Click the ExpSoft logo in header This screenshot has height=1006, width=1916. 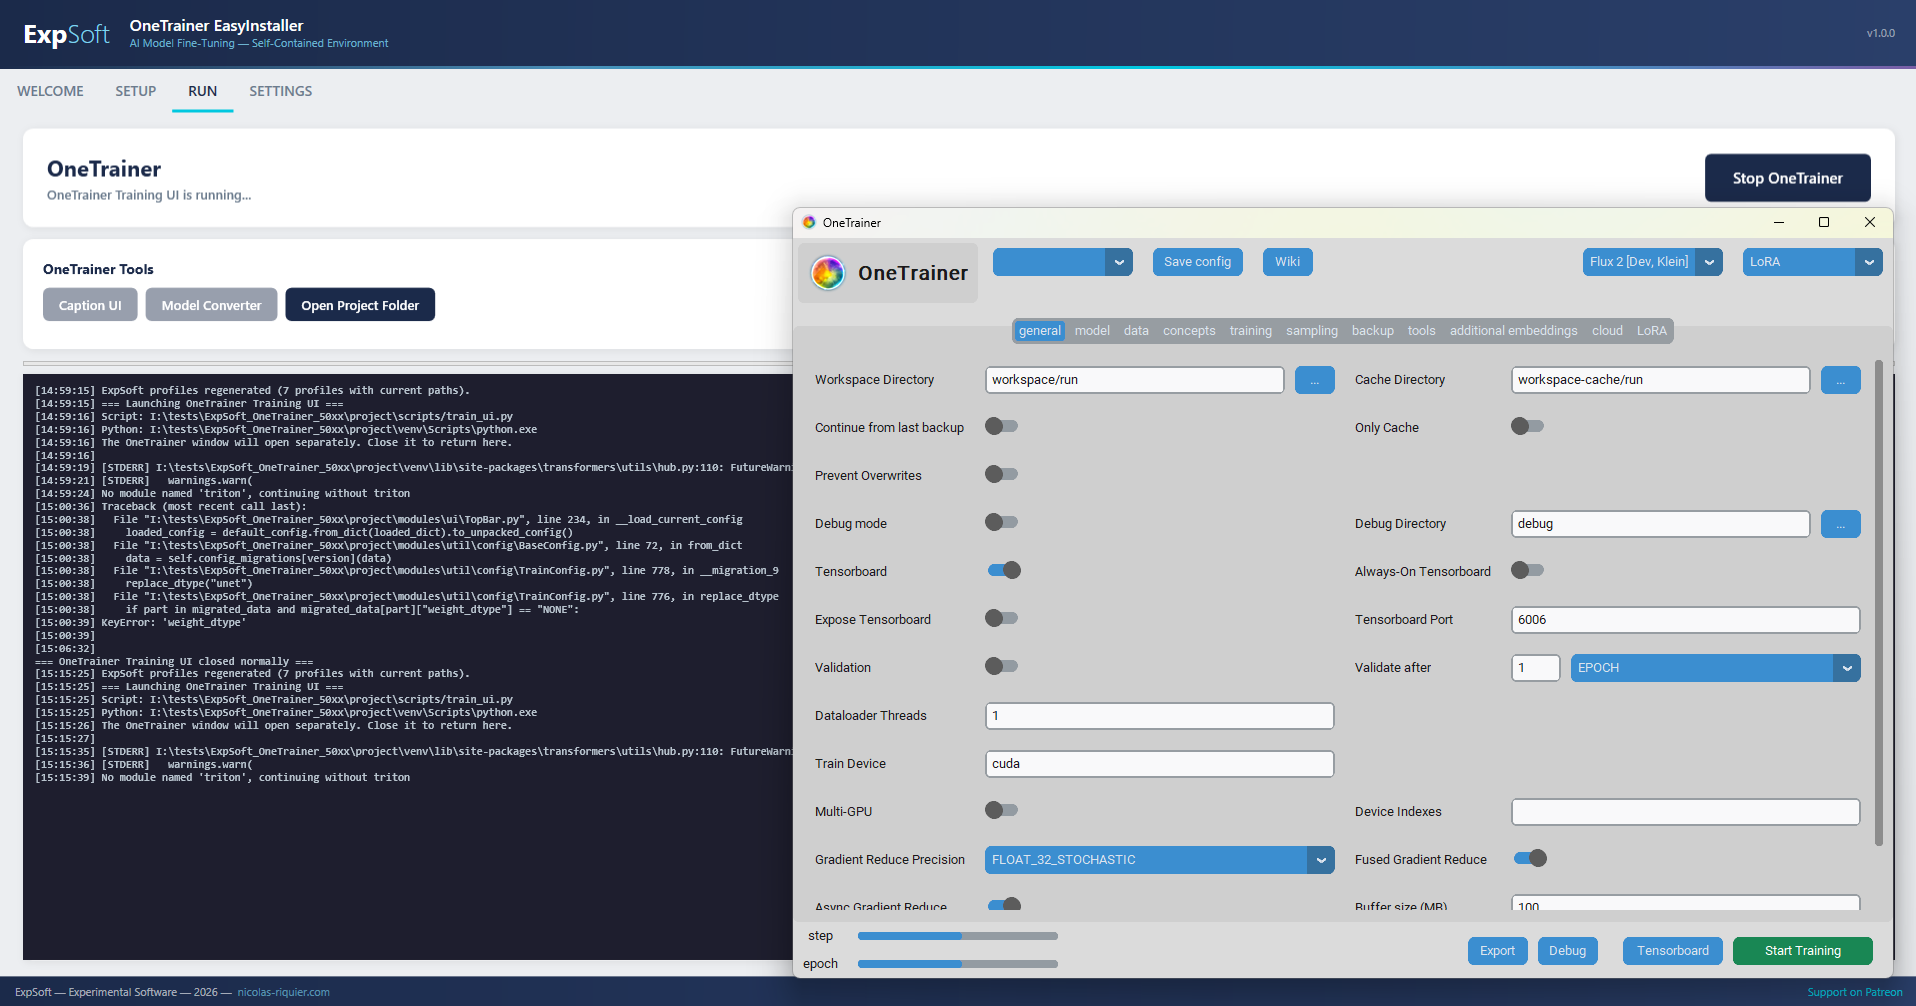pos(67,34)
